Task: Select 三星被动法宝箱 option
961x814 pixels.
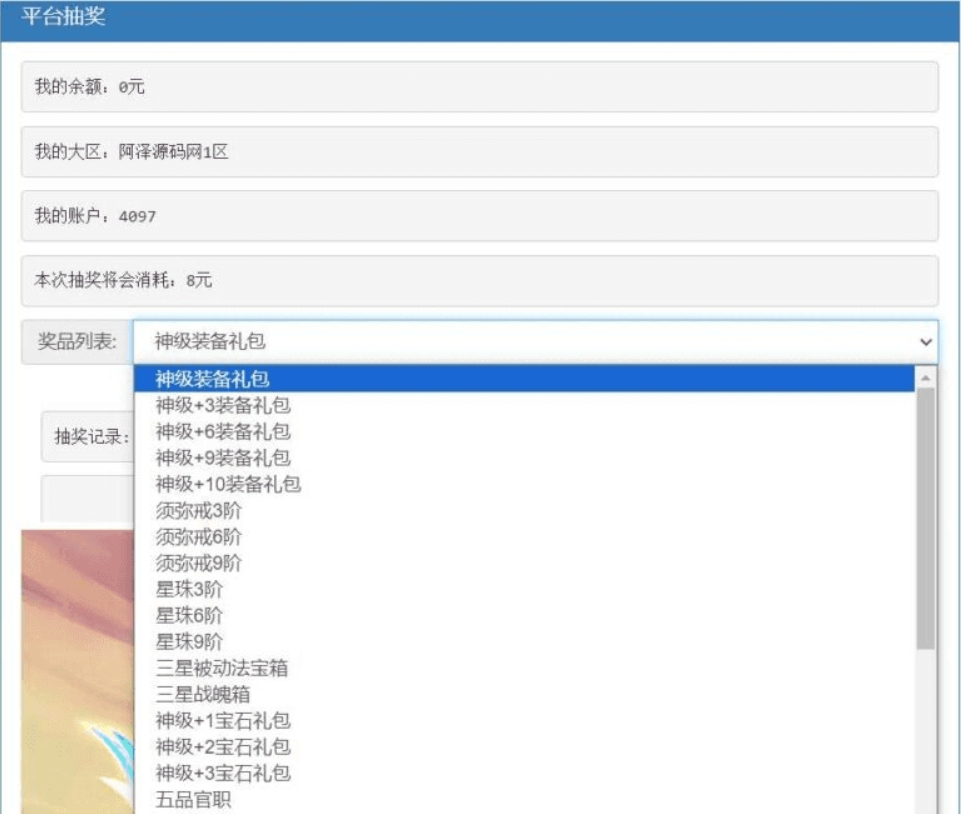Action: coord(222,667)
